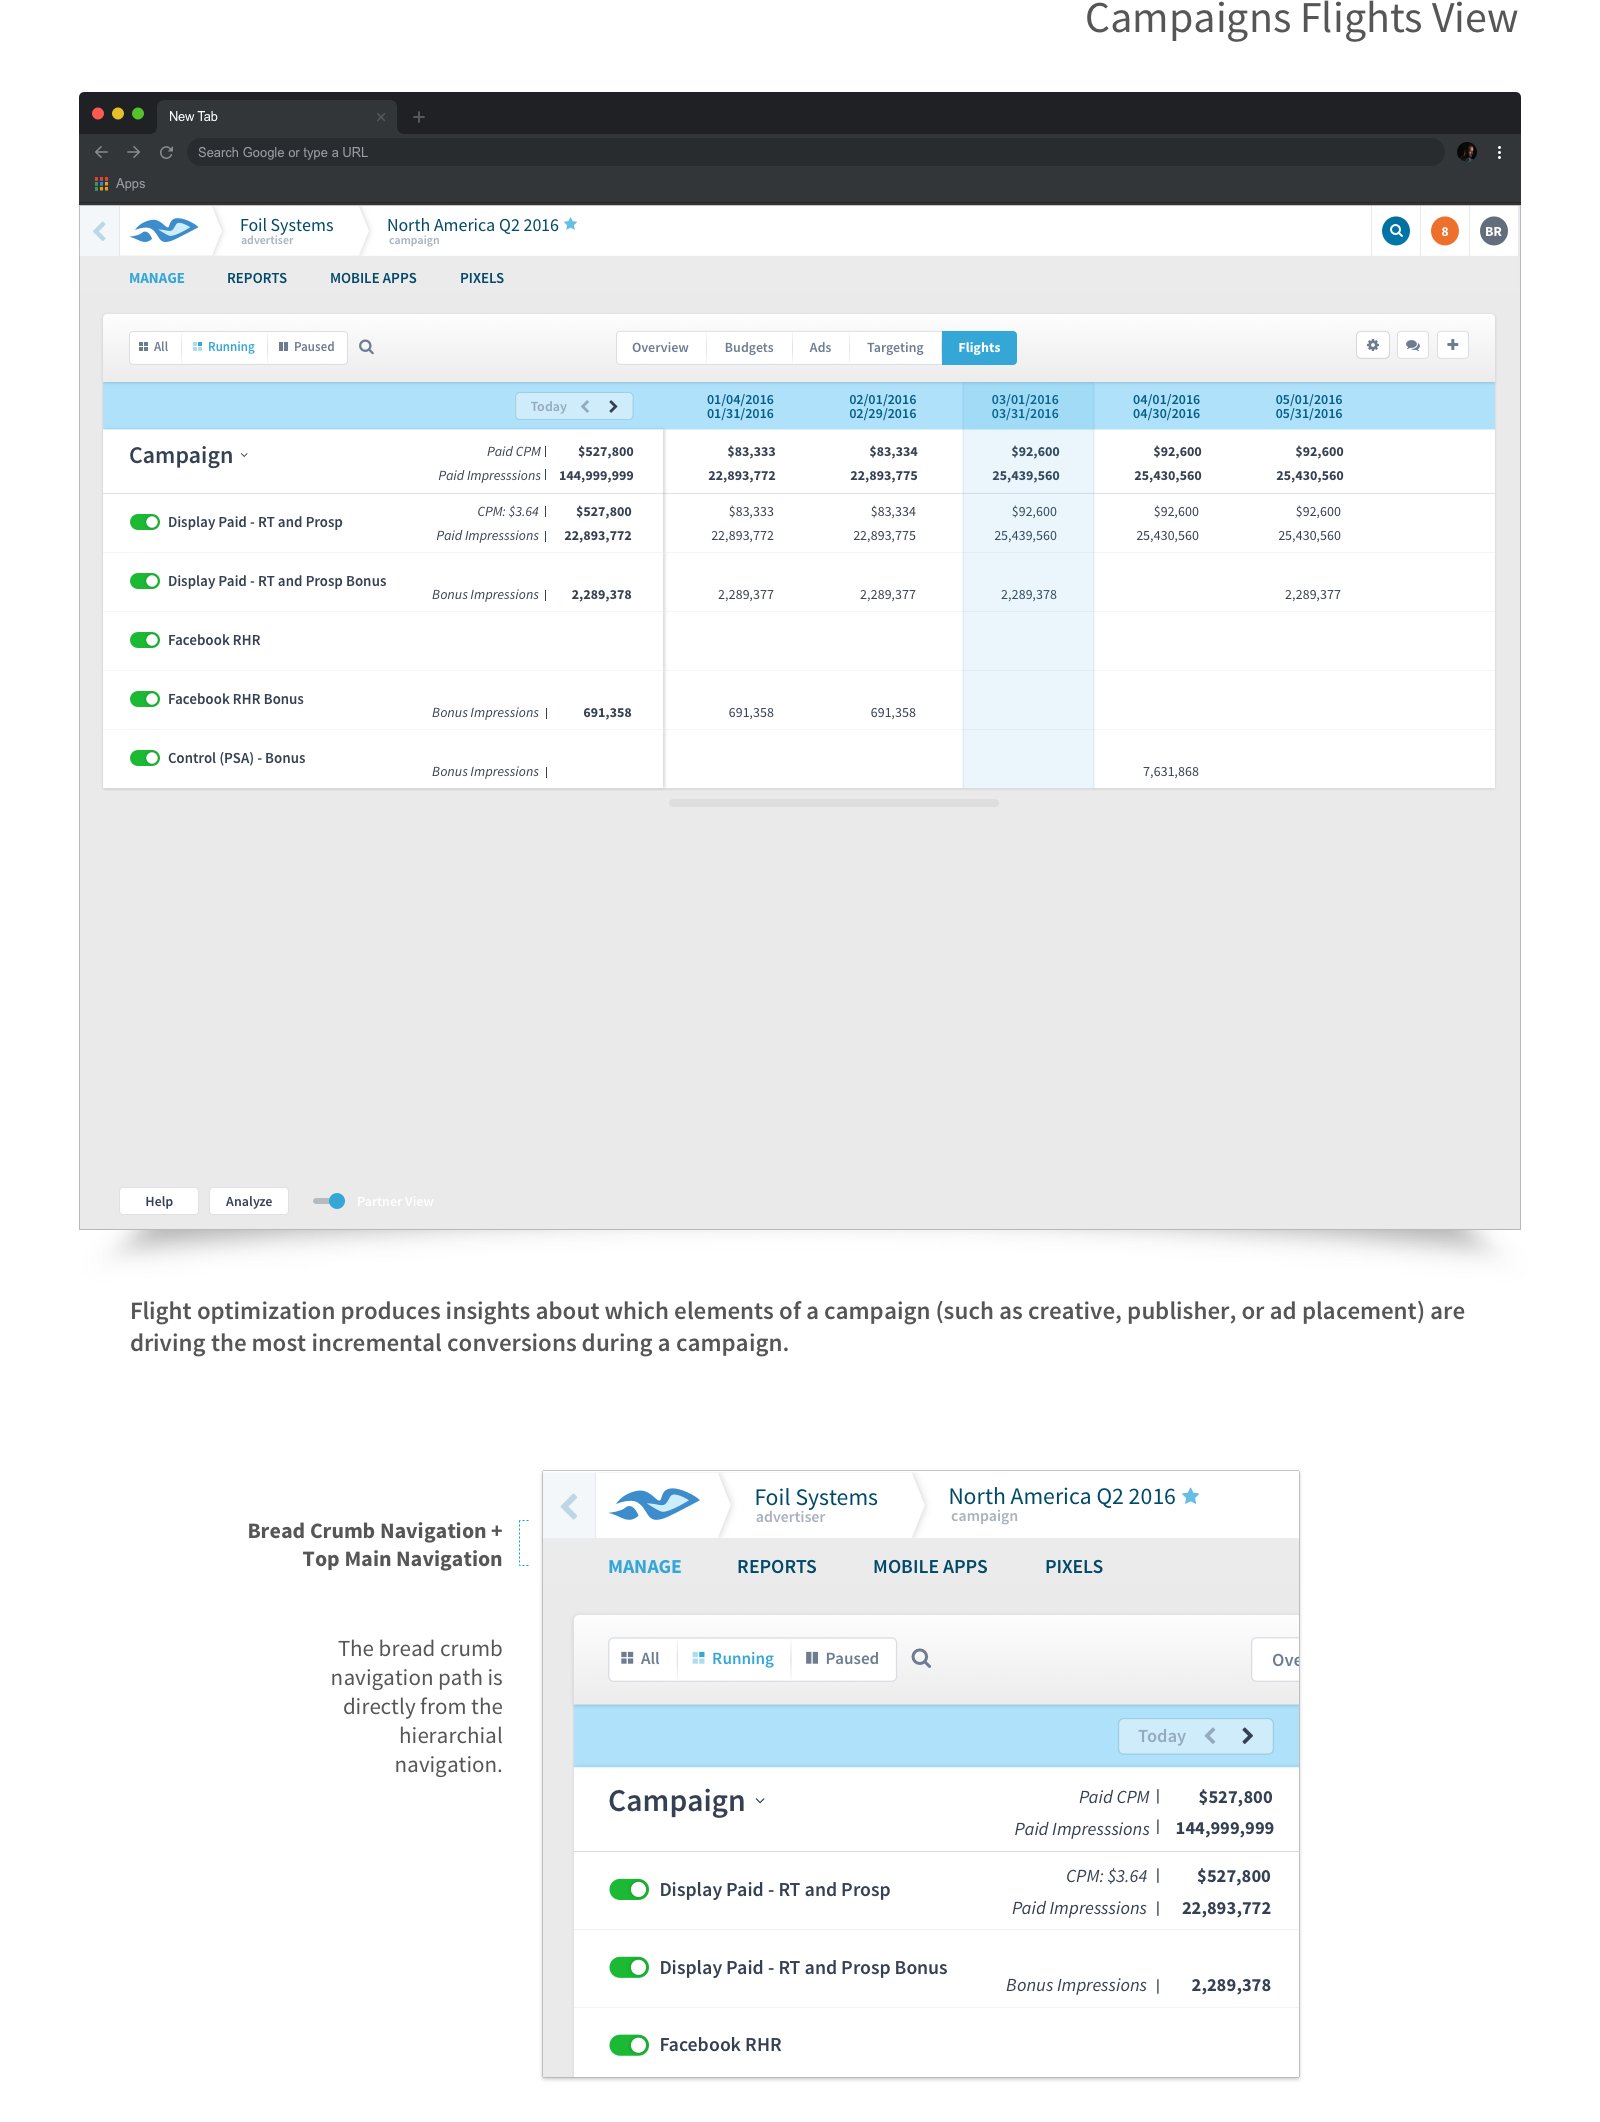The image size is (1600, 2122).
Task: Go to next date range with right chevron
Action: (x=613, y=406)
